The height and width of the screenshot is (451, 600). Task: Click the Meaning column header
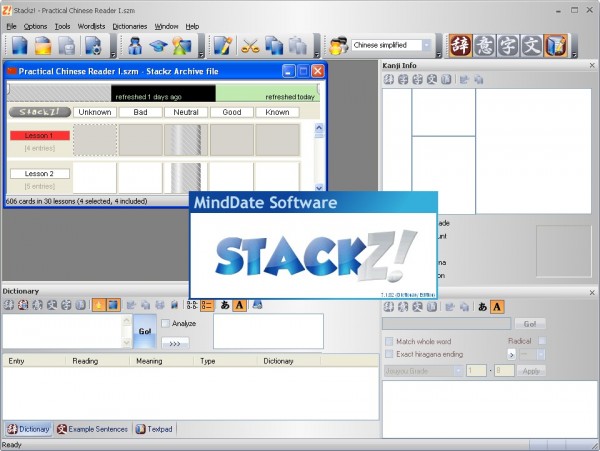[x=161, y=361]
